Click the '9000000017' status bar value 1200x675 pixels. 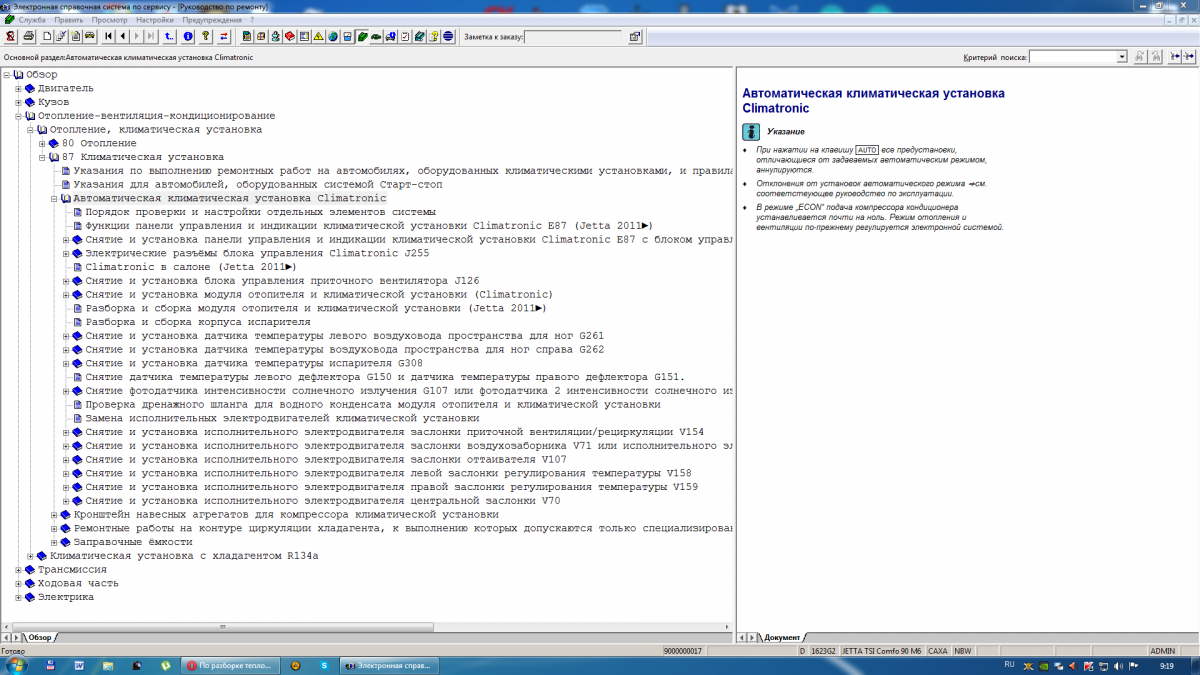(684, 651)
